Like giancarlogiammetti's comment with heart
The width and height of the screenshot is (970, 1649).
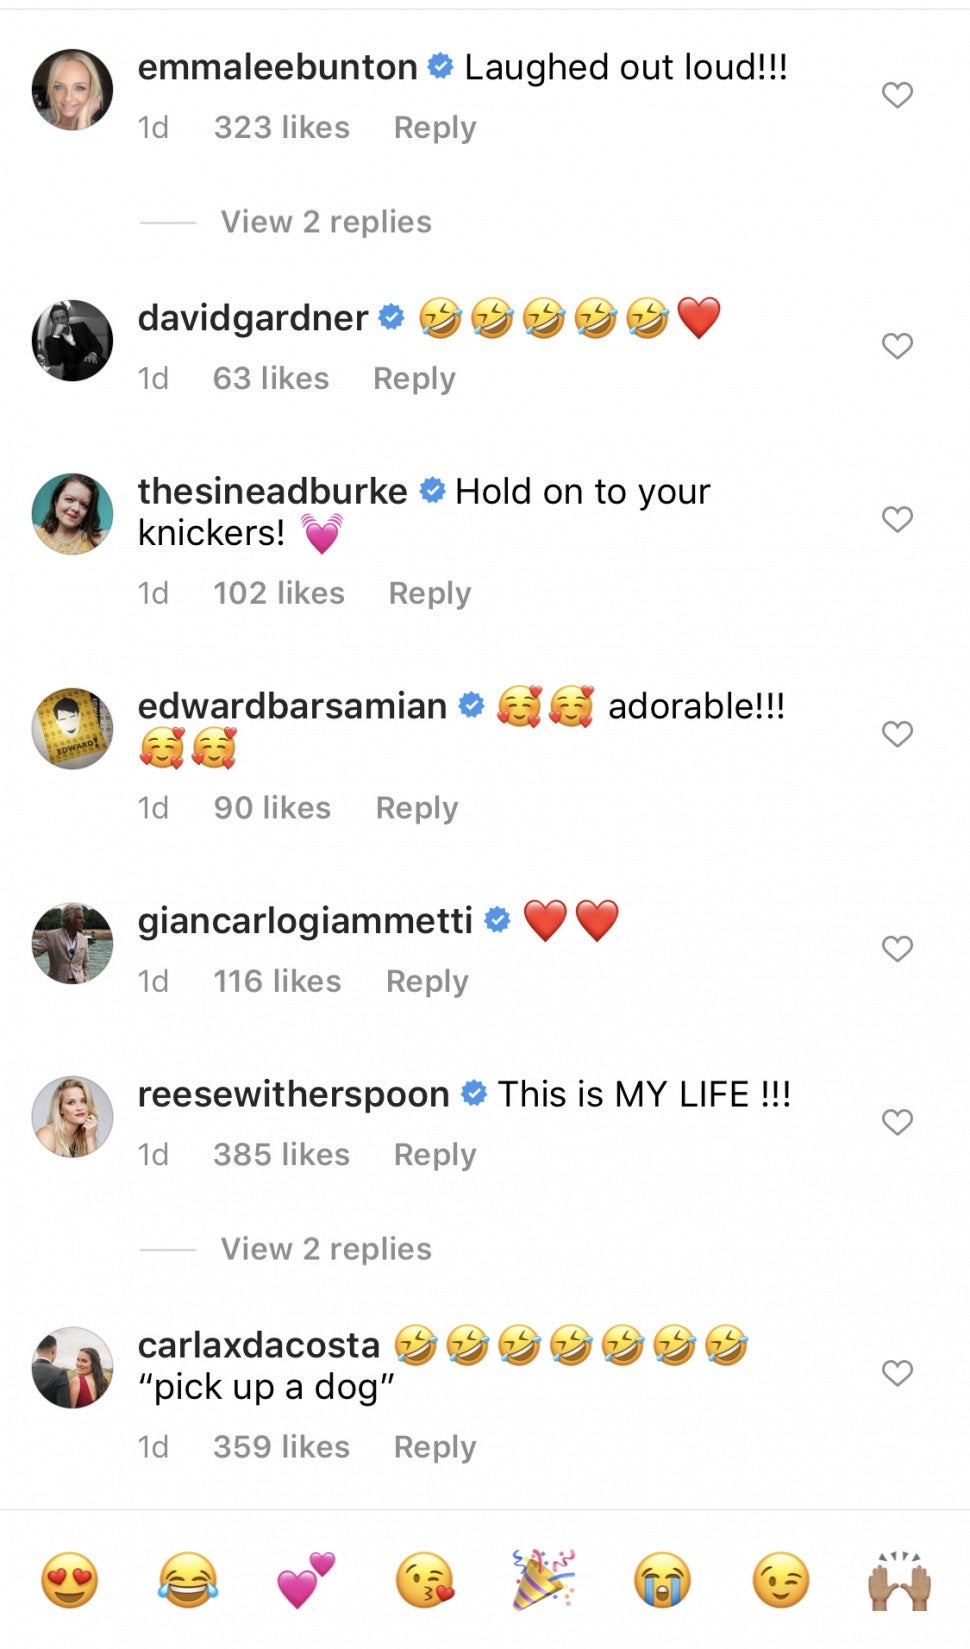click(897, 948)
